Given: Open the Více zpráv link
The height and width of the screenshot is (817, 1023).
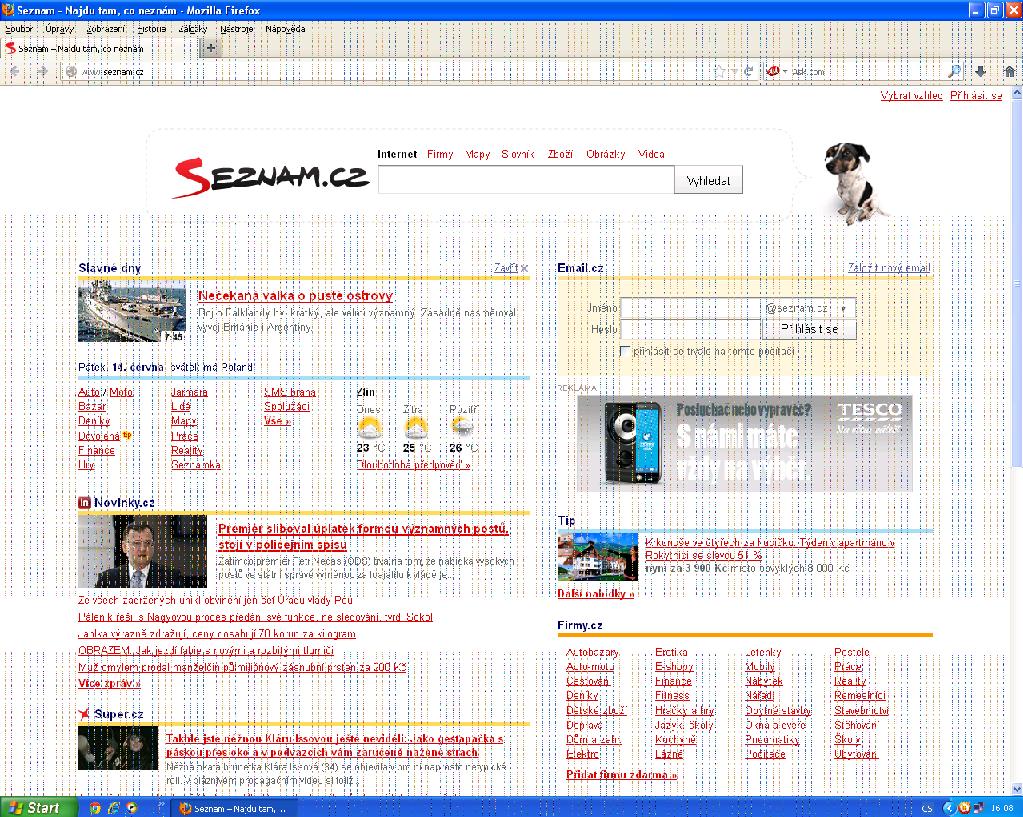Looking at the screenshot, I should tap(109, 683).
